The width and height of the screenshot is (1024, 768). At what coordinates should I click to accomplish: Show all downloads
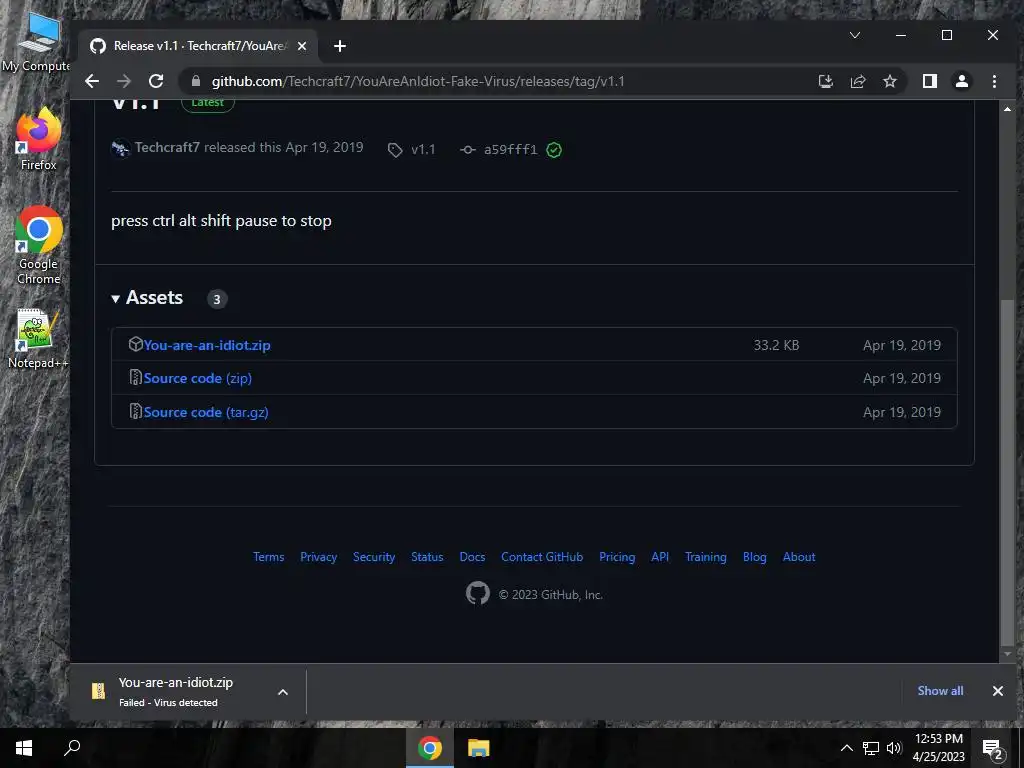940,690
